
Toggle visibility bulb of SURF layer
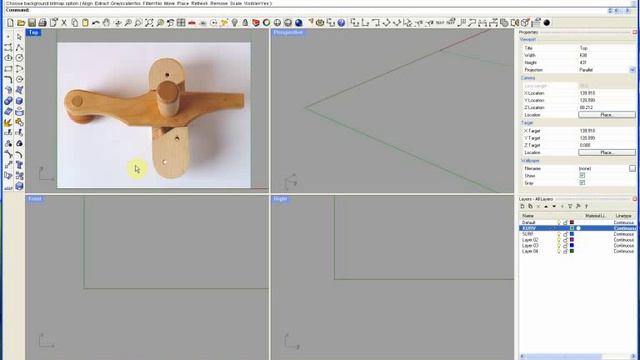pyautogui.click(x=559, y=234)
